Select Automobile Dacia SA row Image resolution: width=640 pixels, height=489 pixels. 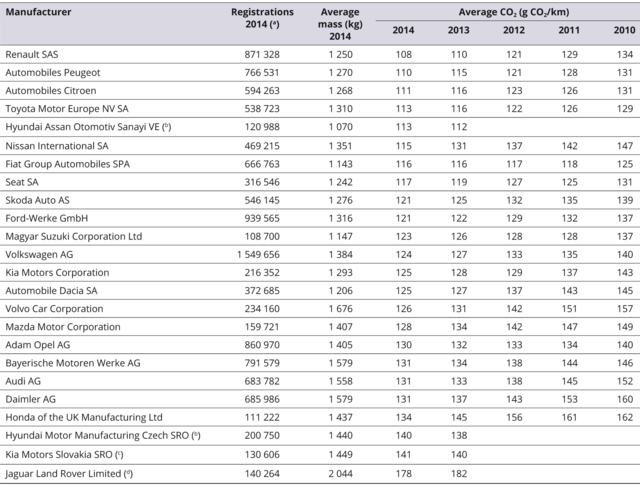click(51, 291)
